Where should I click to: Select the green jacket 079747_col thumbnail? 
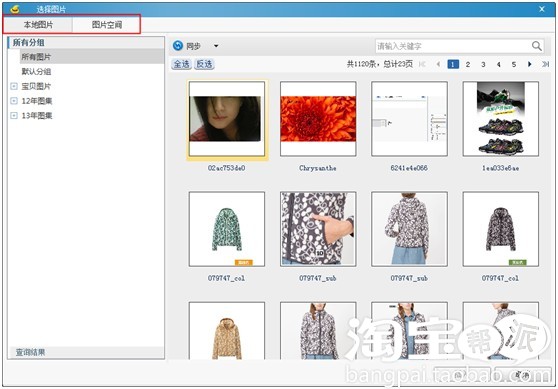[x=227, y=229]
